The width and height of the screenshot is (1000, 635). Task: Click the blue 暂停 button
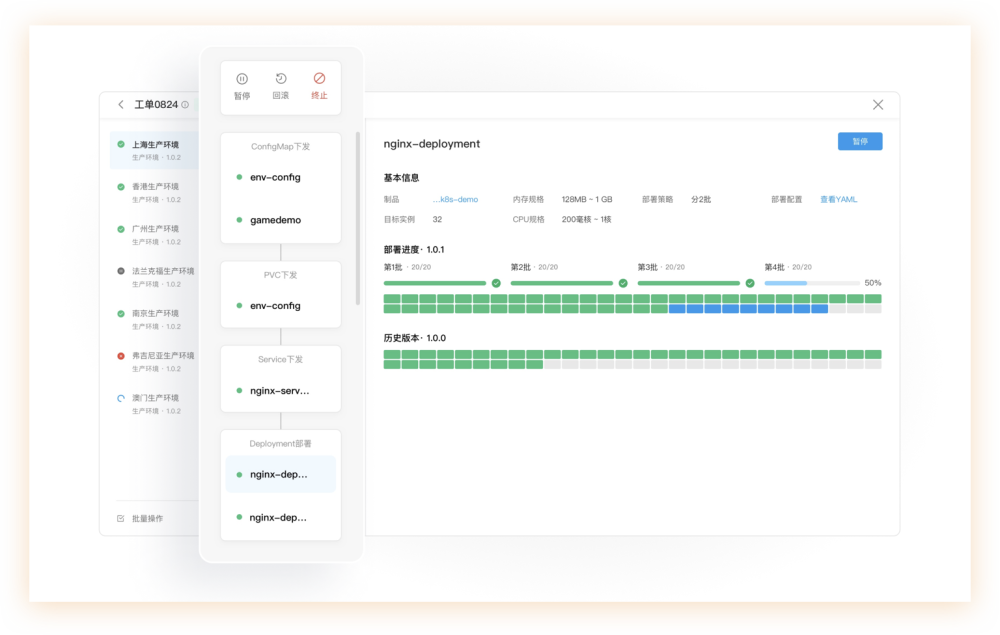point(860,142)
